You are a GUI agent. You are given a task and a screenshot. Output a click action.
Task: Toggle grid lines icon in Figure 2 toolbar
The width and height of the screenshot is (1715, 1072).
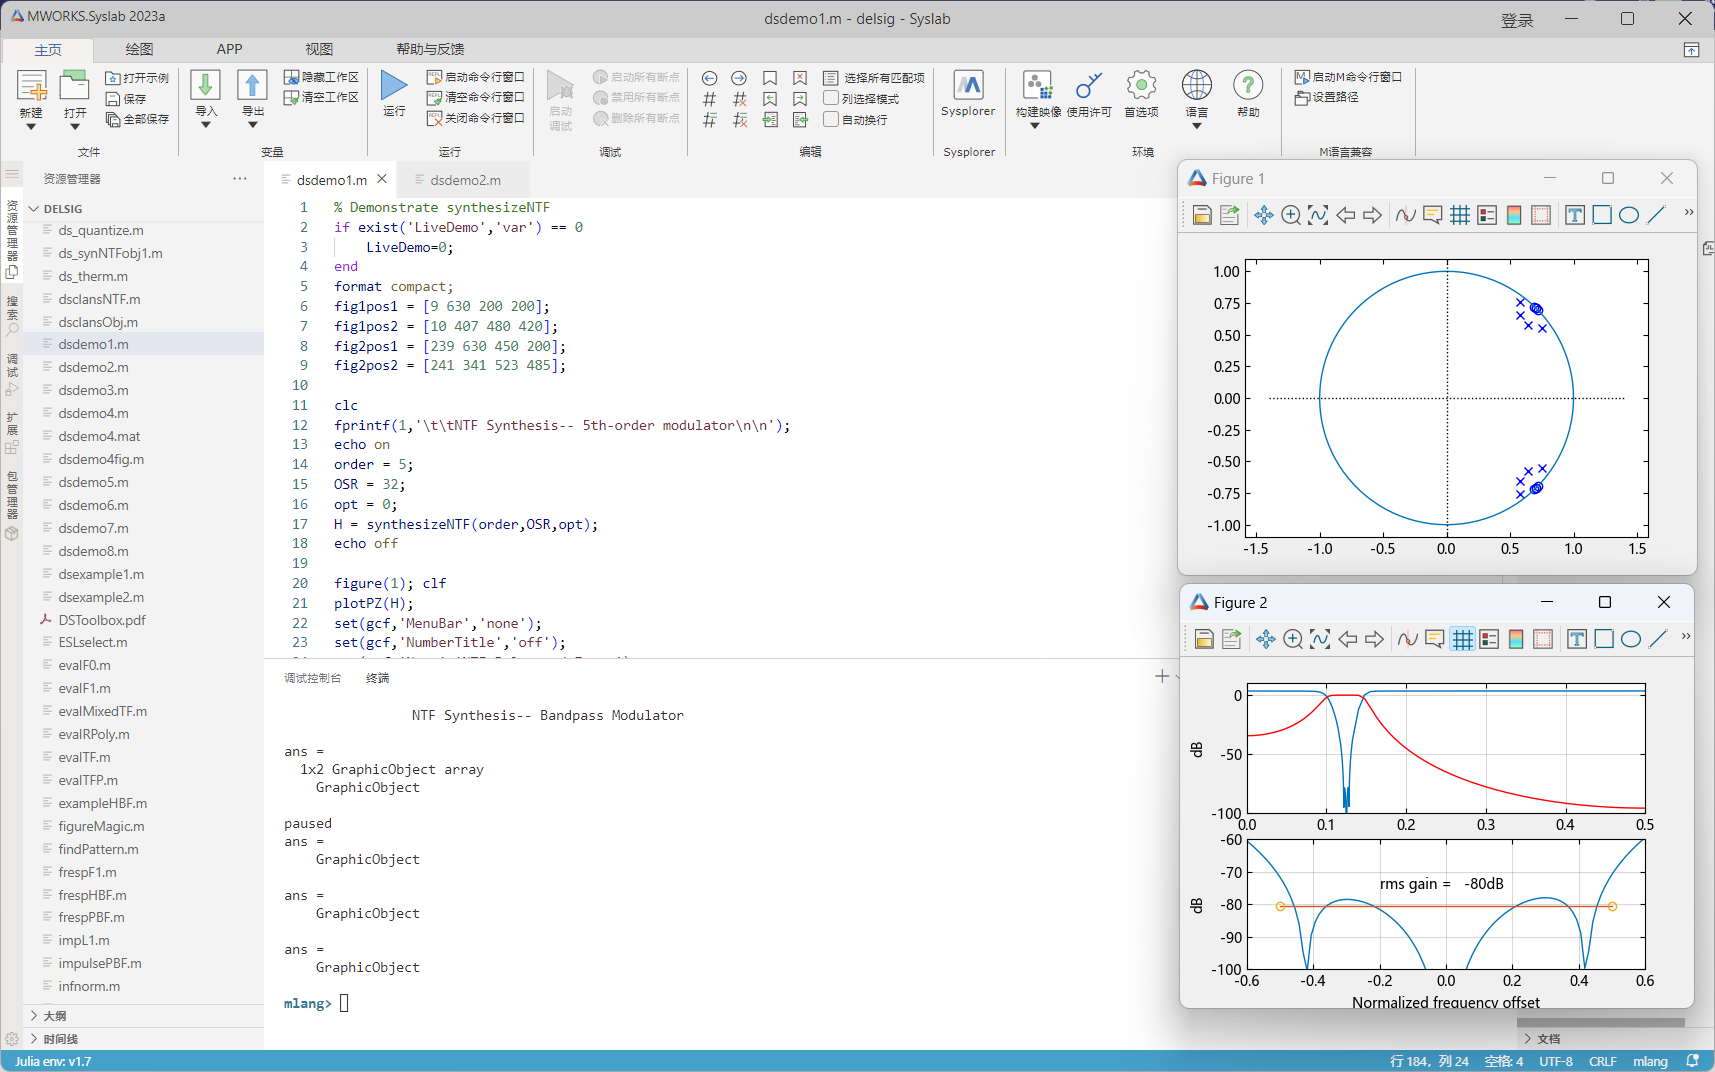coord(1462,640)
